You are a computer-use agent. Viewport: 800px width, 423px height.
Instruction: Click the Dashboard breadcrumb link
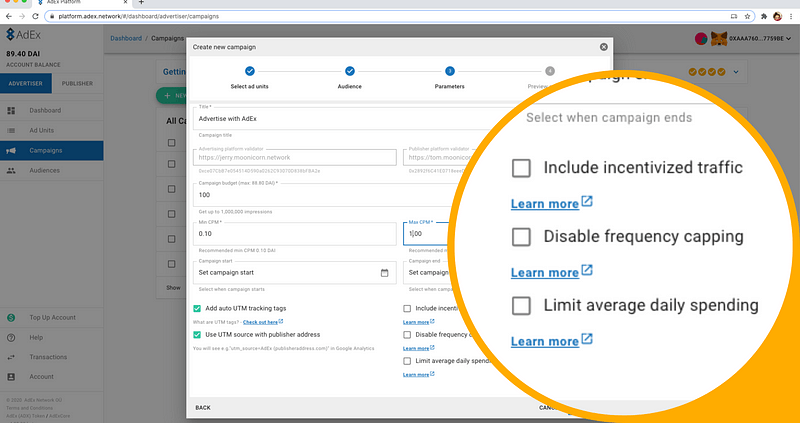[126, 38]
